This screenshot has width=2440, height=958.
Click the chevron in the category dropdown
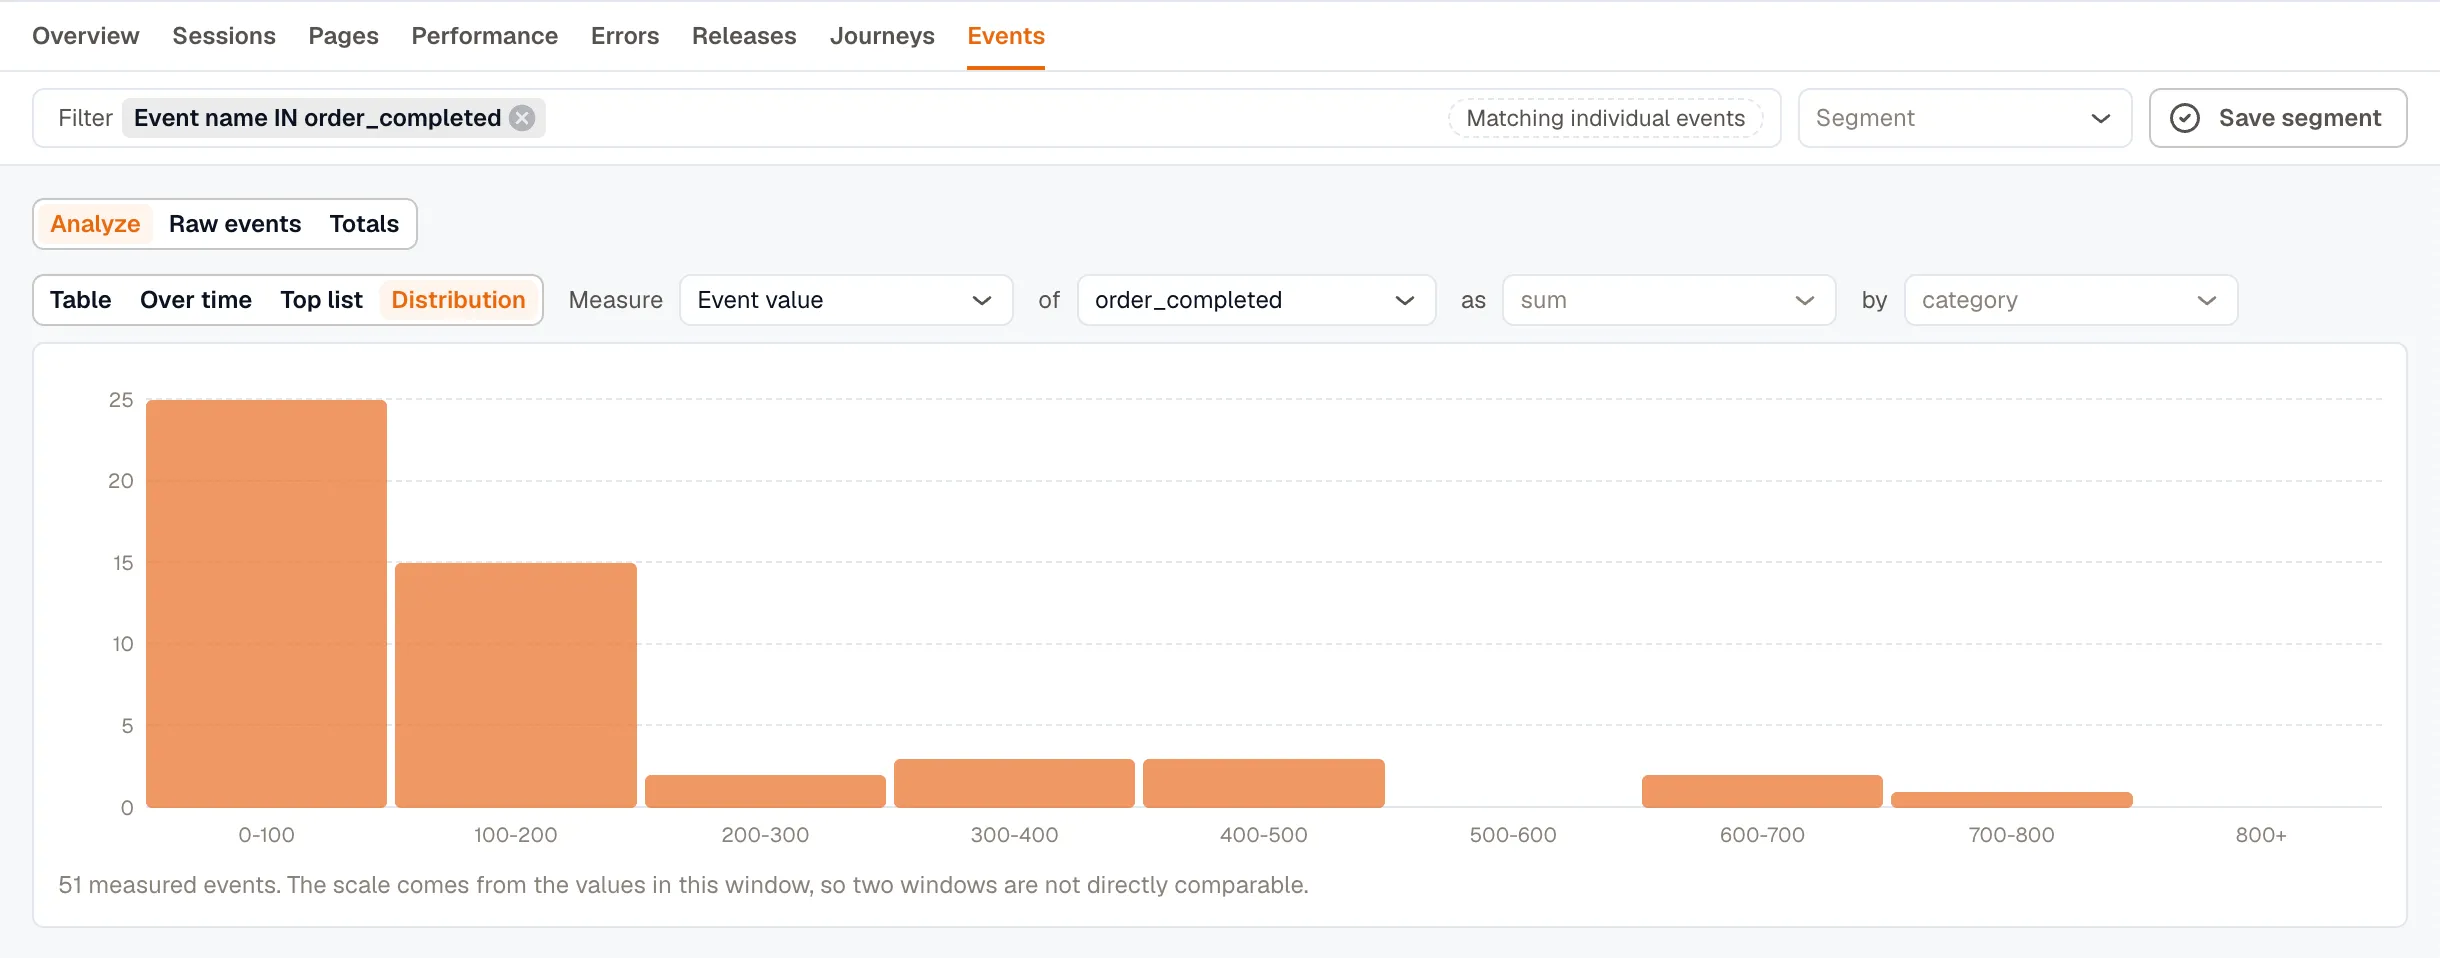click(x=2207, y=300)
